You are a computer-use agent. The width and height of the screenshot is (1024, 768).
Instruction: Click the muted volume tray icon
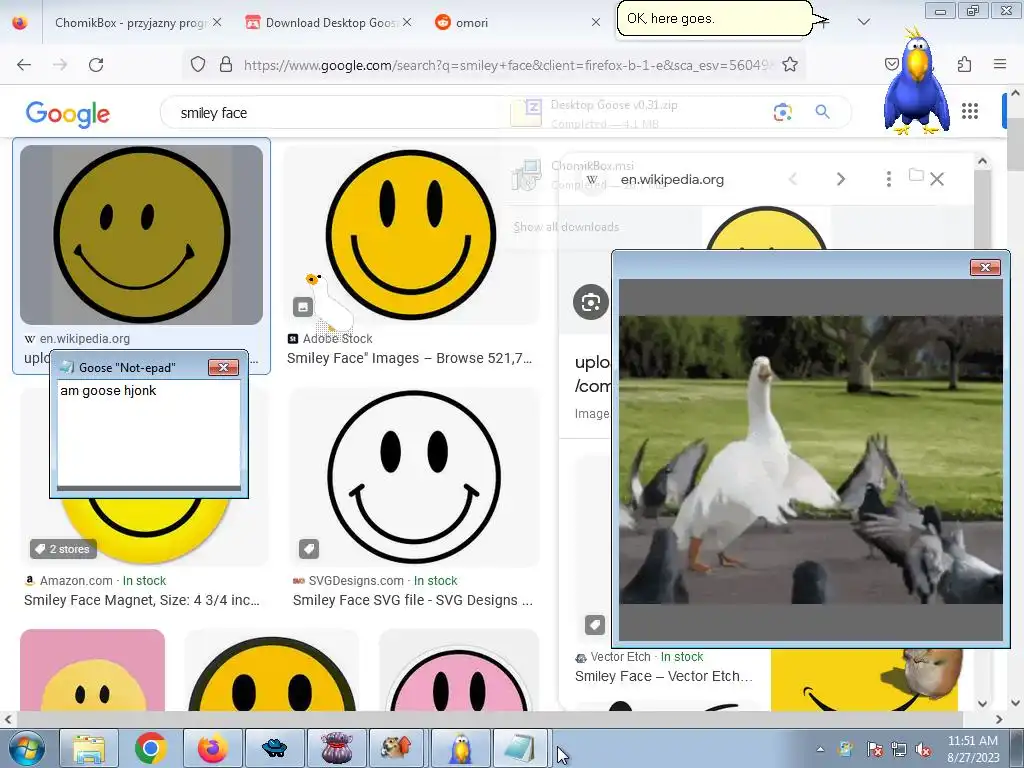(923, 750)
